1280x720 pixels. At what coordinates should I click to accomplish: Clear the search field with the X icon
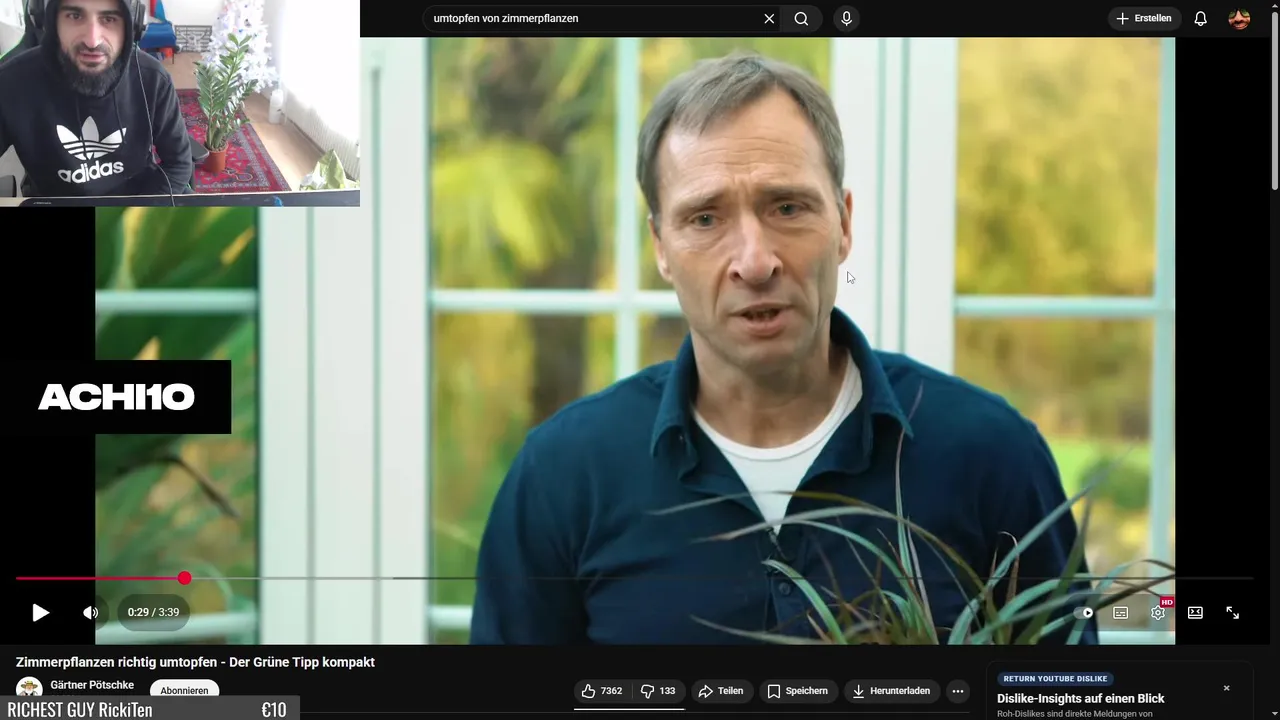[x=769, y=18]
